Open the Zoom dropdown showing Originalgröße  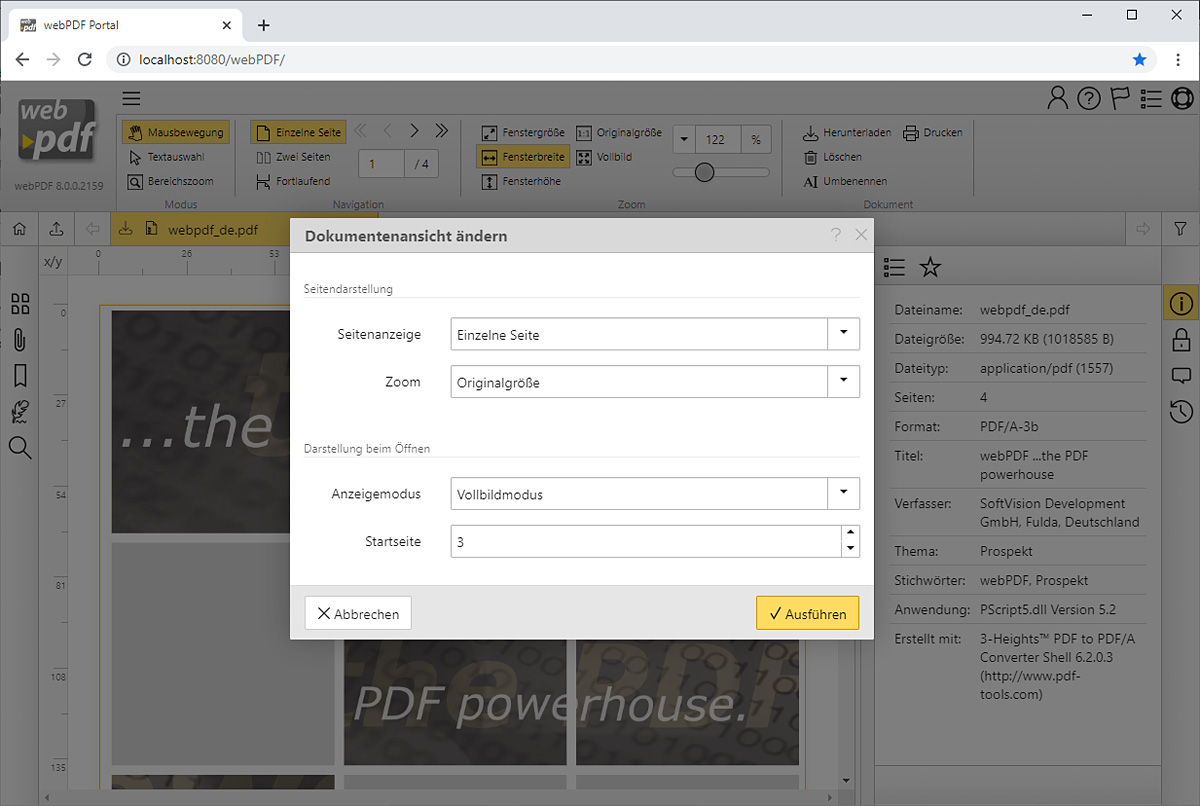[843, 381]
